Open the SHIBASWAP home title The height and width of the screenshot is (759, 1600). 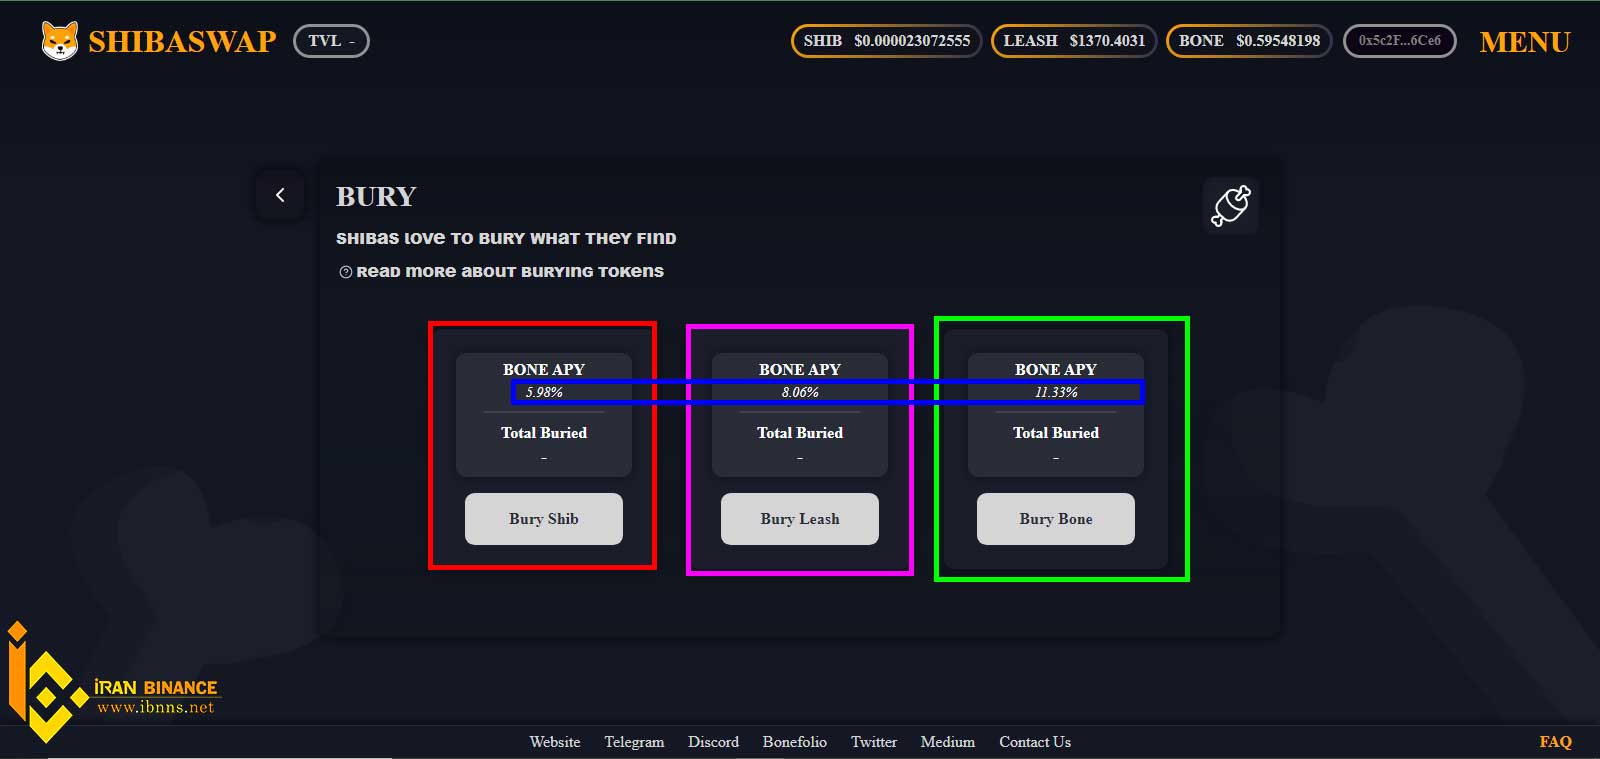click(x=182, y=41)
